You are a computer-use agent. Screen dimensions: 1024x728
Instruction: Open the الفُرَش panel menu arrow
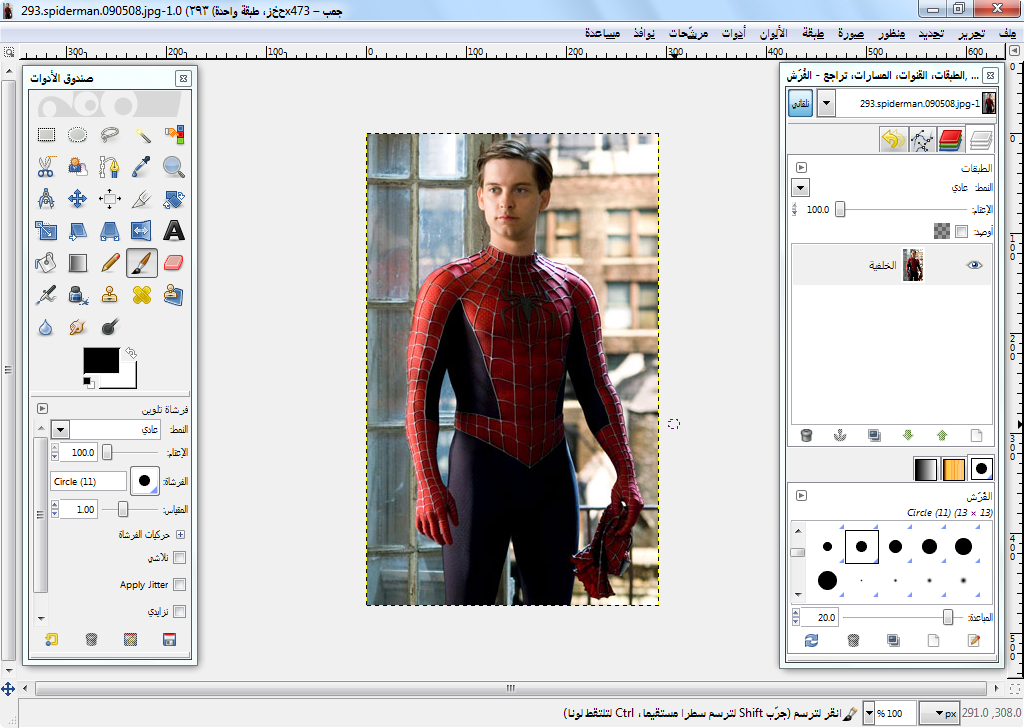[801, 496]
